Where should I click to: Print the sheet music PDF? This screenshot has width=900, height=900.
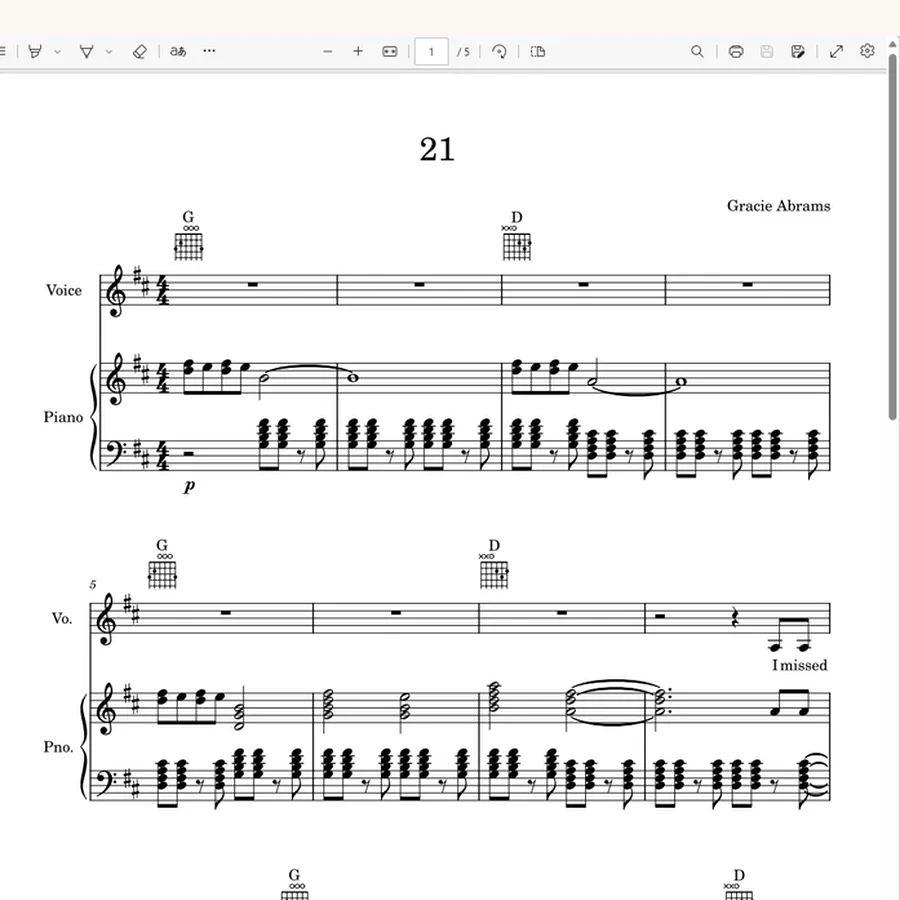tap(736, 52)
